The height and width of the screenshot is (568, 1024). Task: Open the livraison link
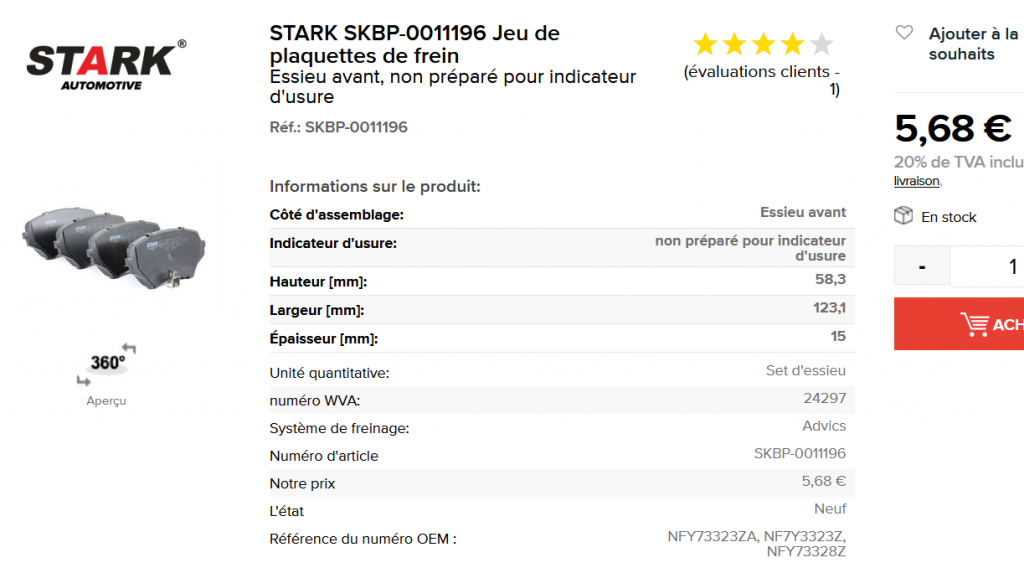click(x=916, y=181)
